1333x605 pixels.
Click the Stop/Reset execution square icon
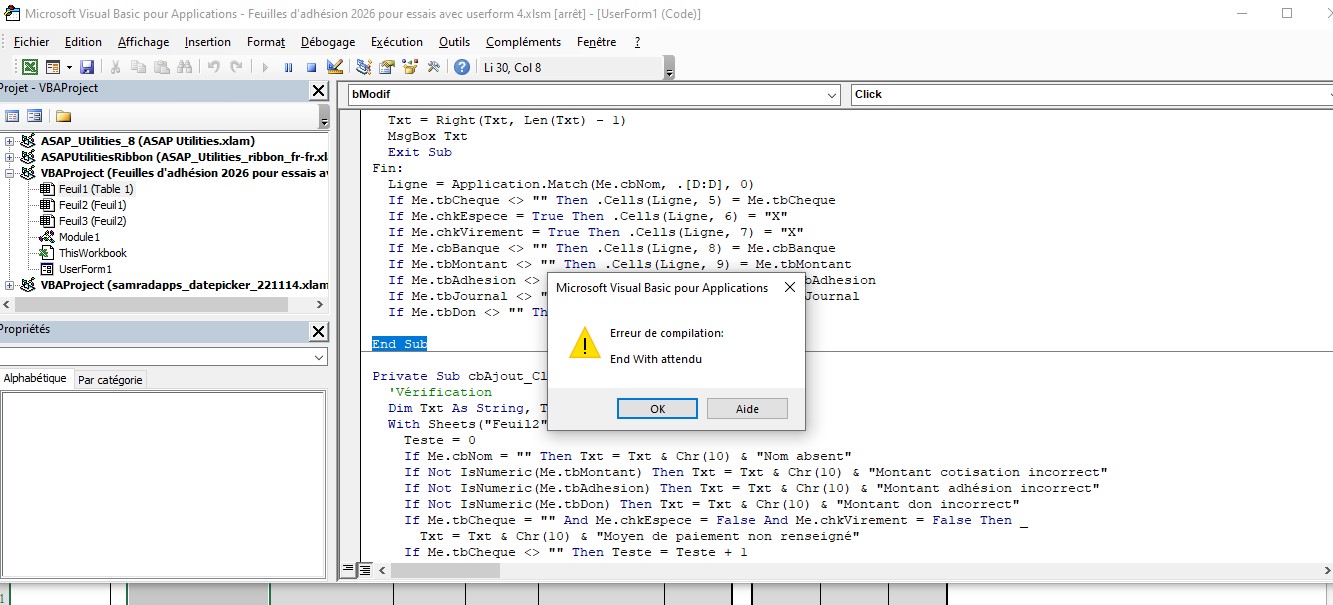[x=311, y=67]
